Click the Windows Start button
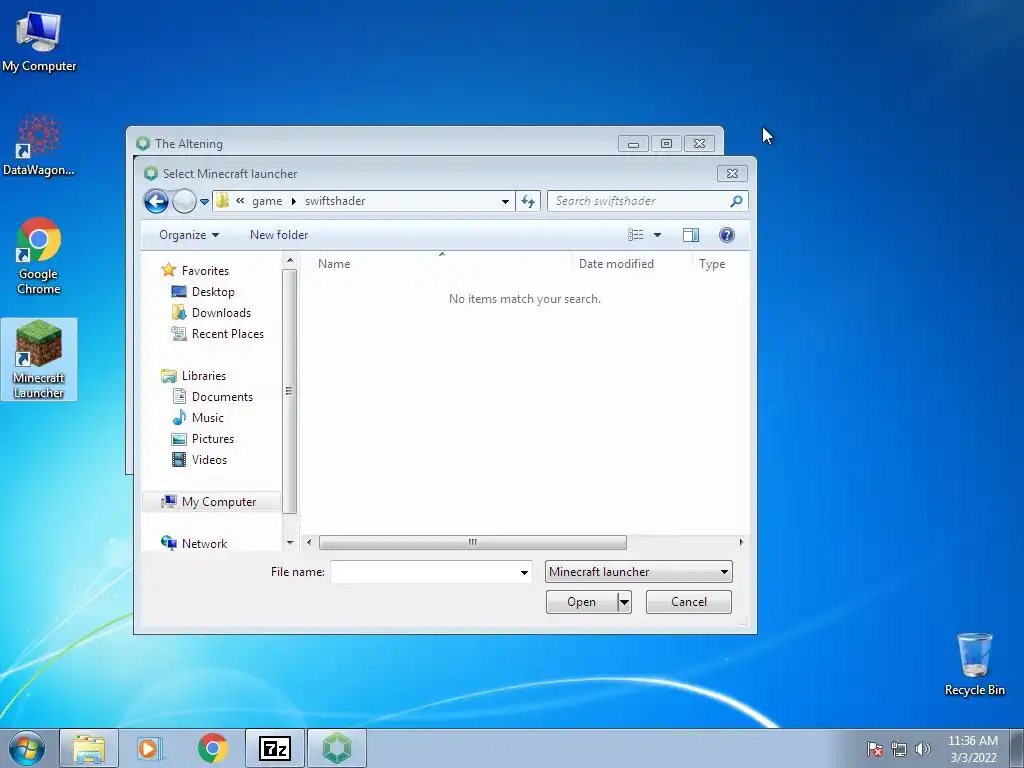The width and height of the screenshot is (1024, 768). click(x=27, y=748)
